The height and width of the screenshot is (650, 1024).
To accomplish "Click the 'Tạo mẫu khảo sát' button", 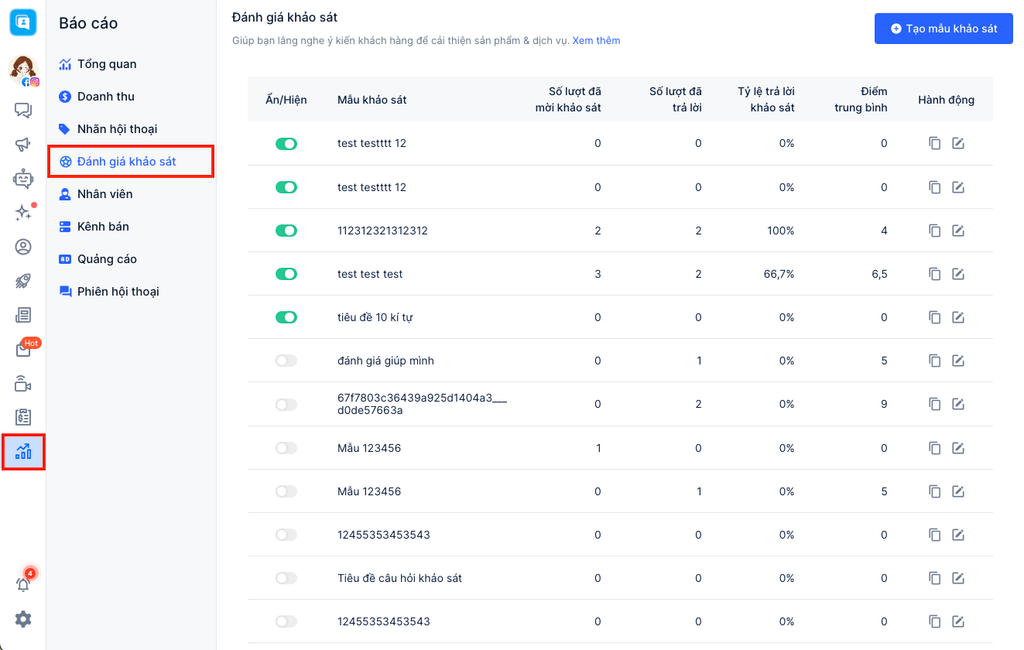I will tap(943, 29).
